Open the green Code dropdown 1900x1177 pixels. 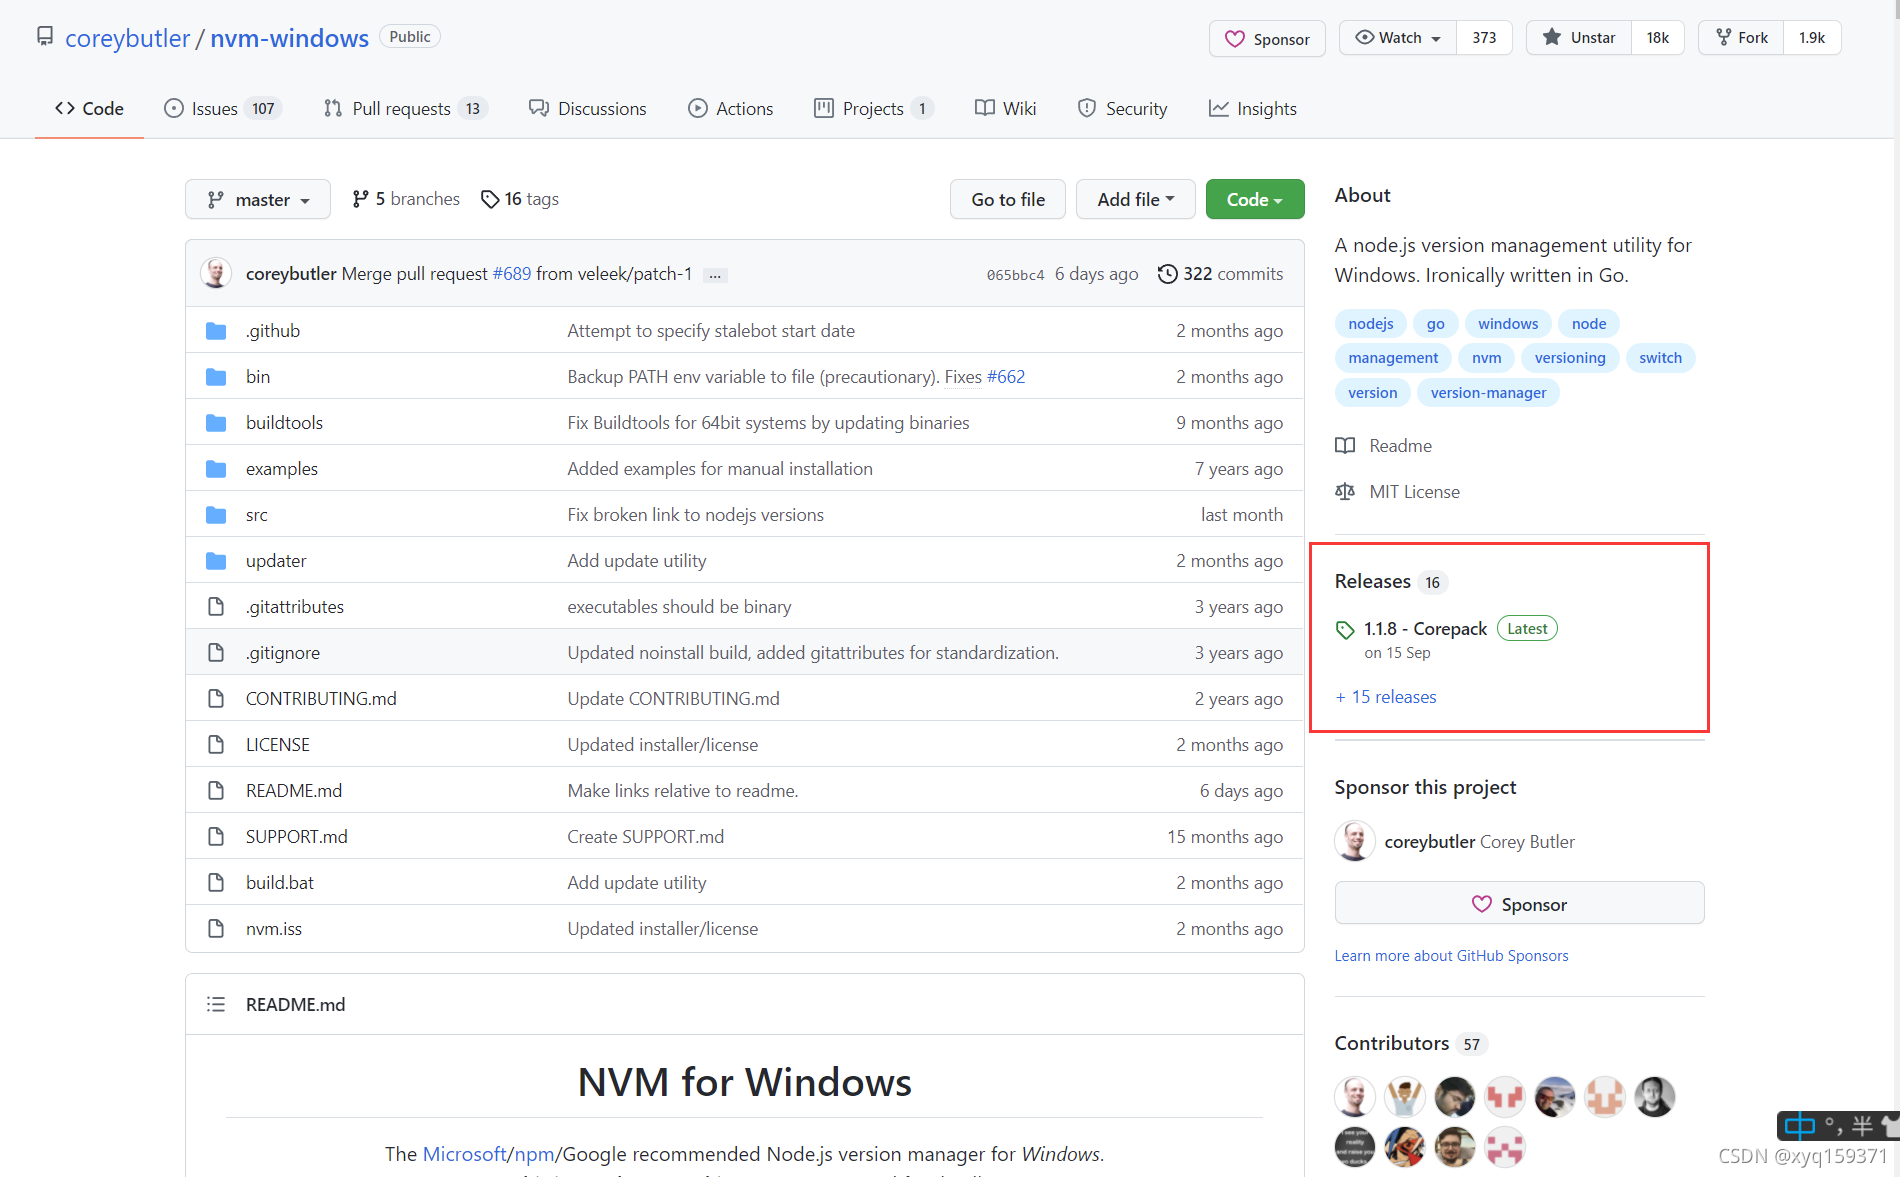[1255, 199]
